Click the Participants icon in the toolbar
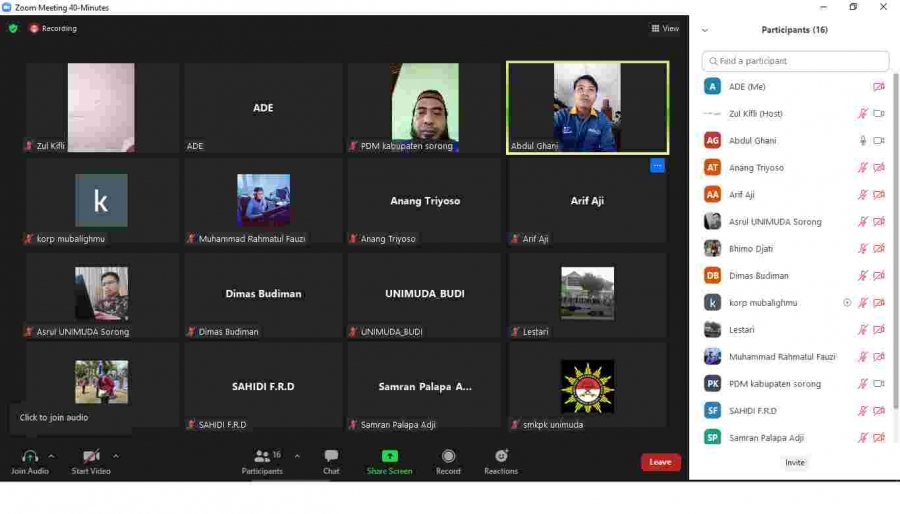 point(262,456)
